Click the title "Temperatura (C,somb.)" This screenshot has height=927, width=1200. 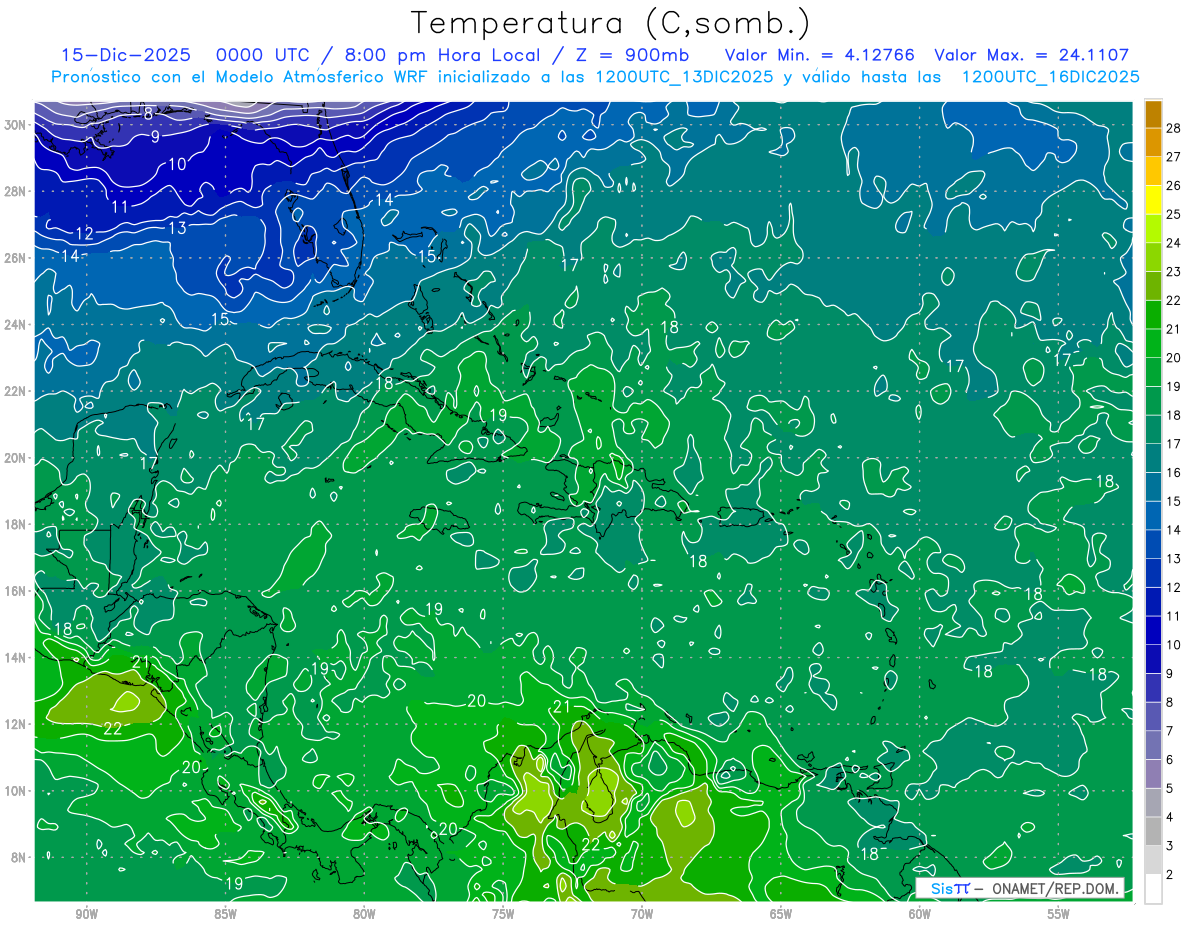(611, 23)
